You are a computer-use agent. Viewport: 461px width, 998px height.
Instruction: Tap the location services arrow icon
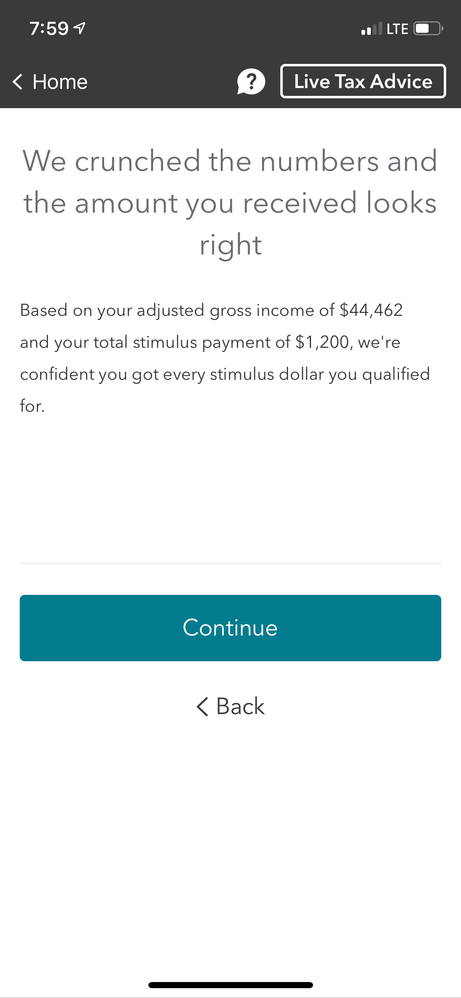click(x=80, y=29)
